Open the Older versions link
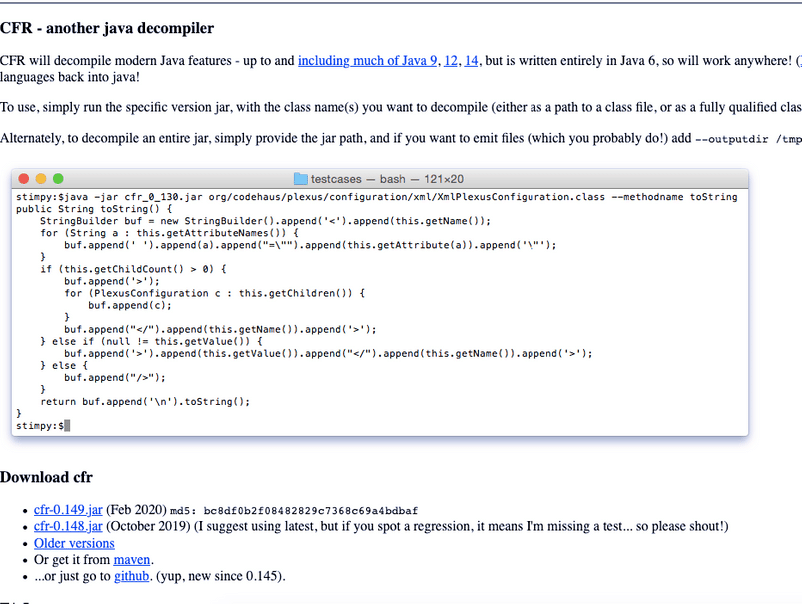The height and width of the screenshot is (604, 802). (x=74, y=543)
